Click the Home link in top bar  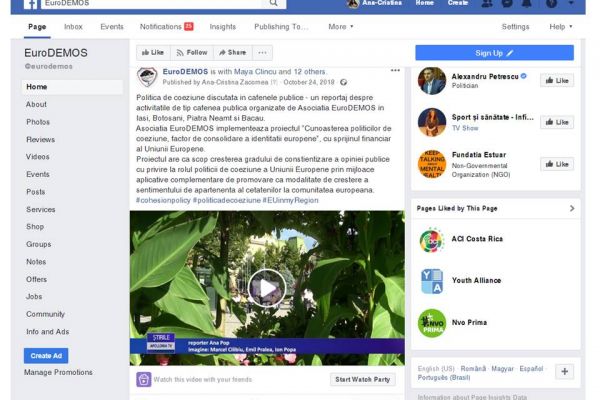[424, 3]
